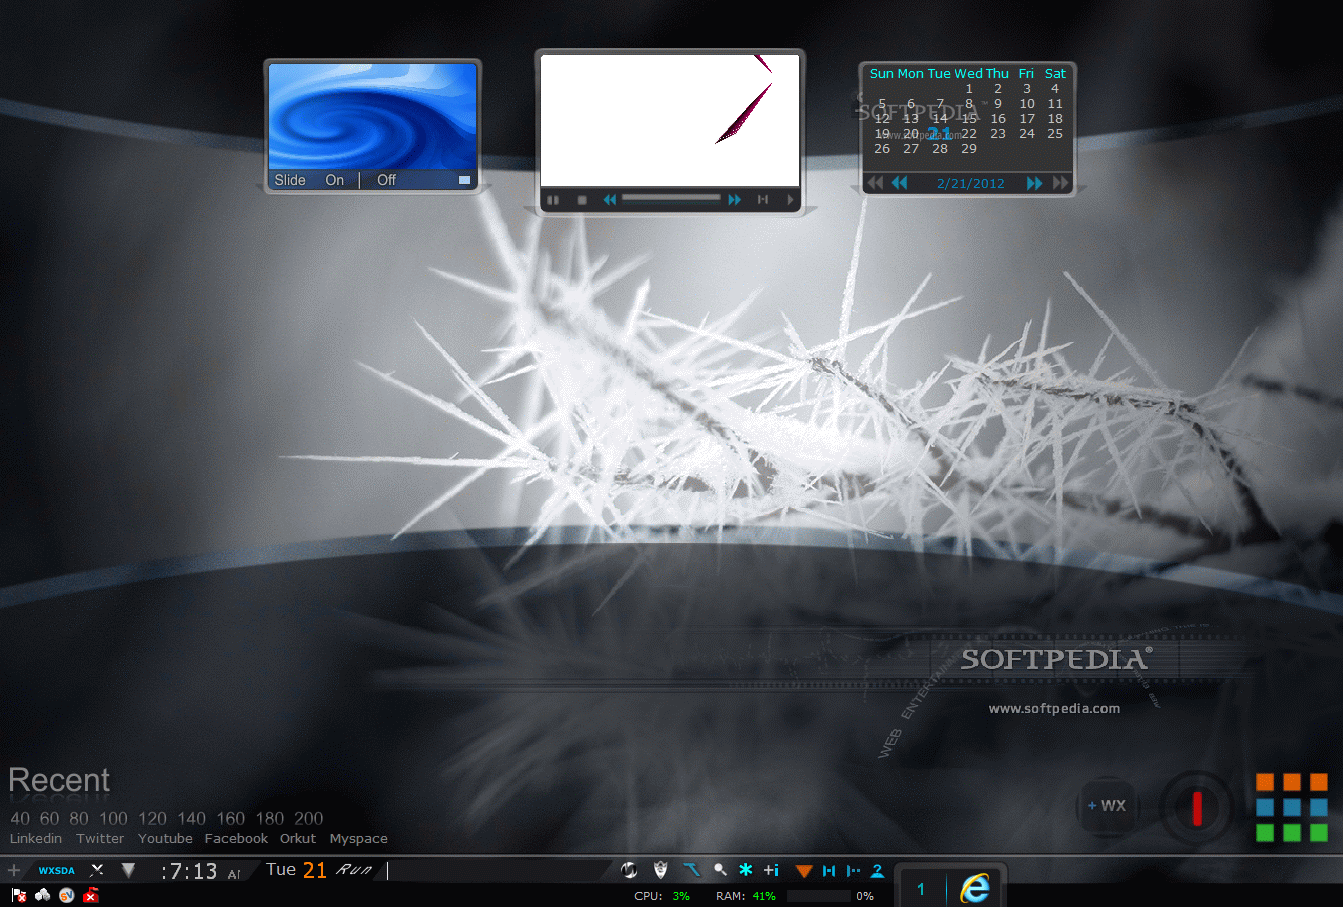Image resolution: width=1343 pixels, height=907 pixels.
Task: Fast-forward using the media widget's blue arrows
Action: [735, 200]
